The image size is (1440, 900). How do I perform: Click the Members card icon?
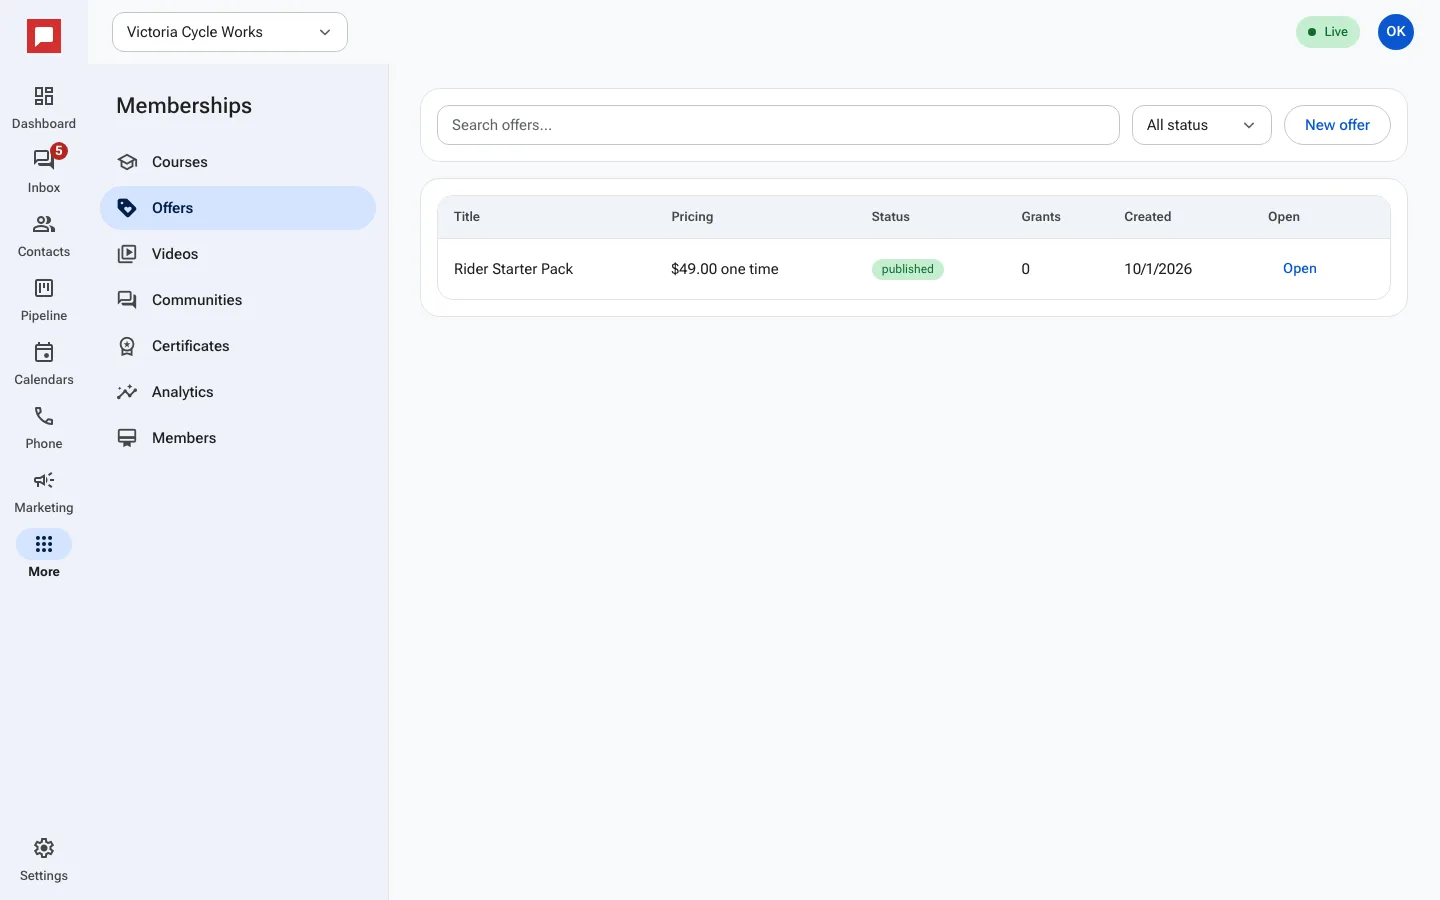pos(127,438)
